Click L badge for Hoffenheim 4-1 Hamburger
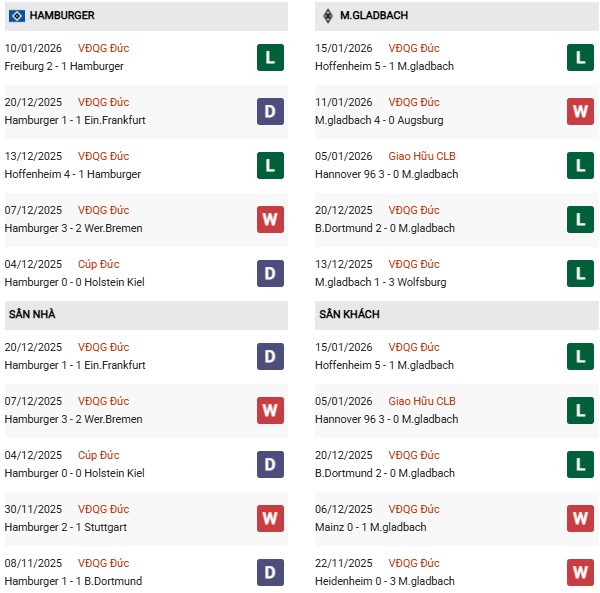 [x=270, y=165]
